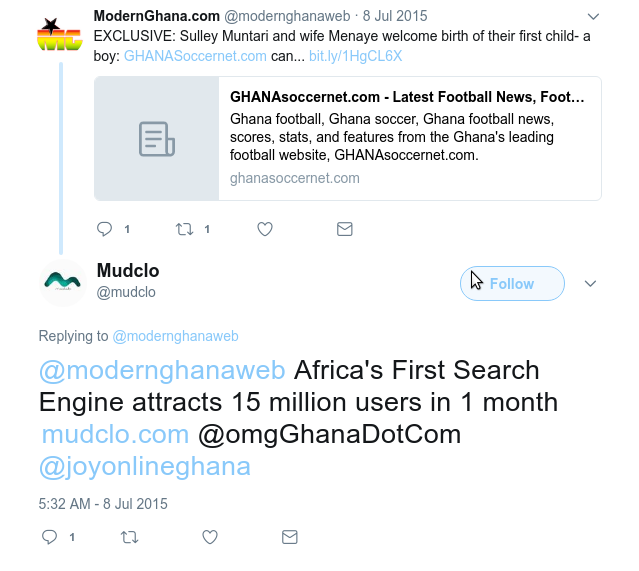Like the ModernGhana.com tweet

[x=265, y=229]
